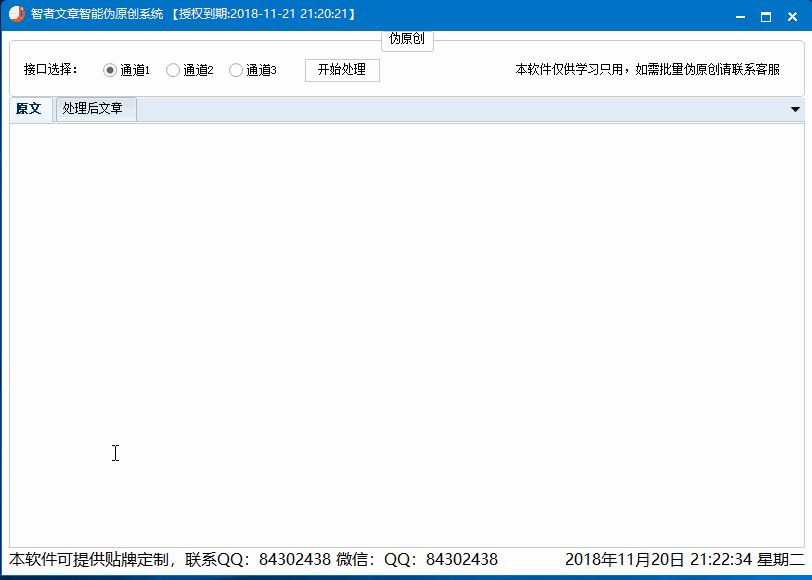Switch to the 原文 tab
The image size is (812, 580).
tap(30, 109)
